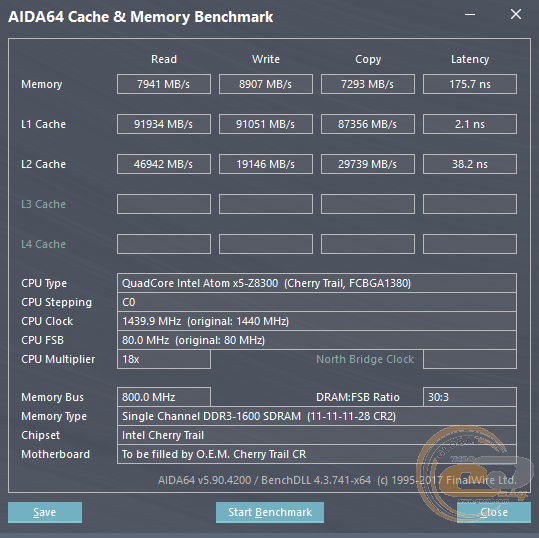
Task: Click the Write column header
Action: [x=266, y=59]
